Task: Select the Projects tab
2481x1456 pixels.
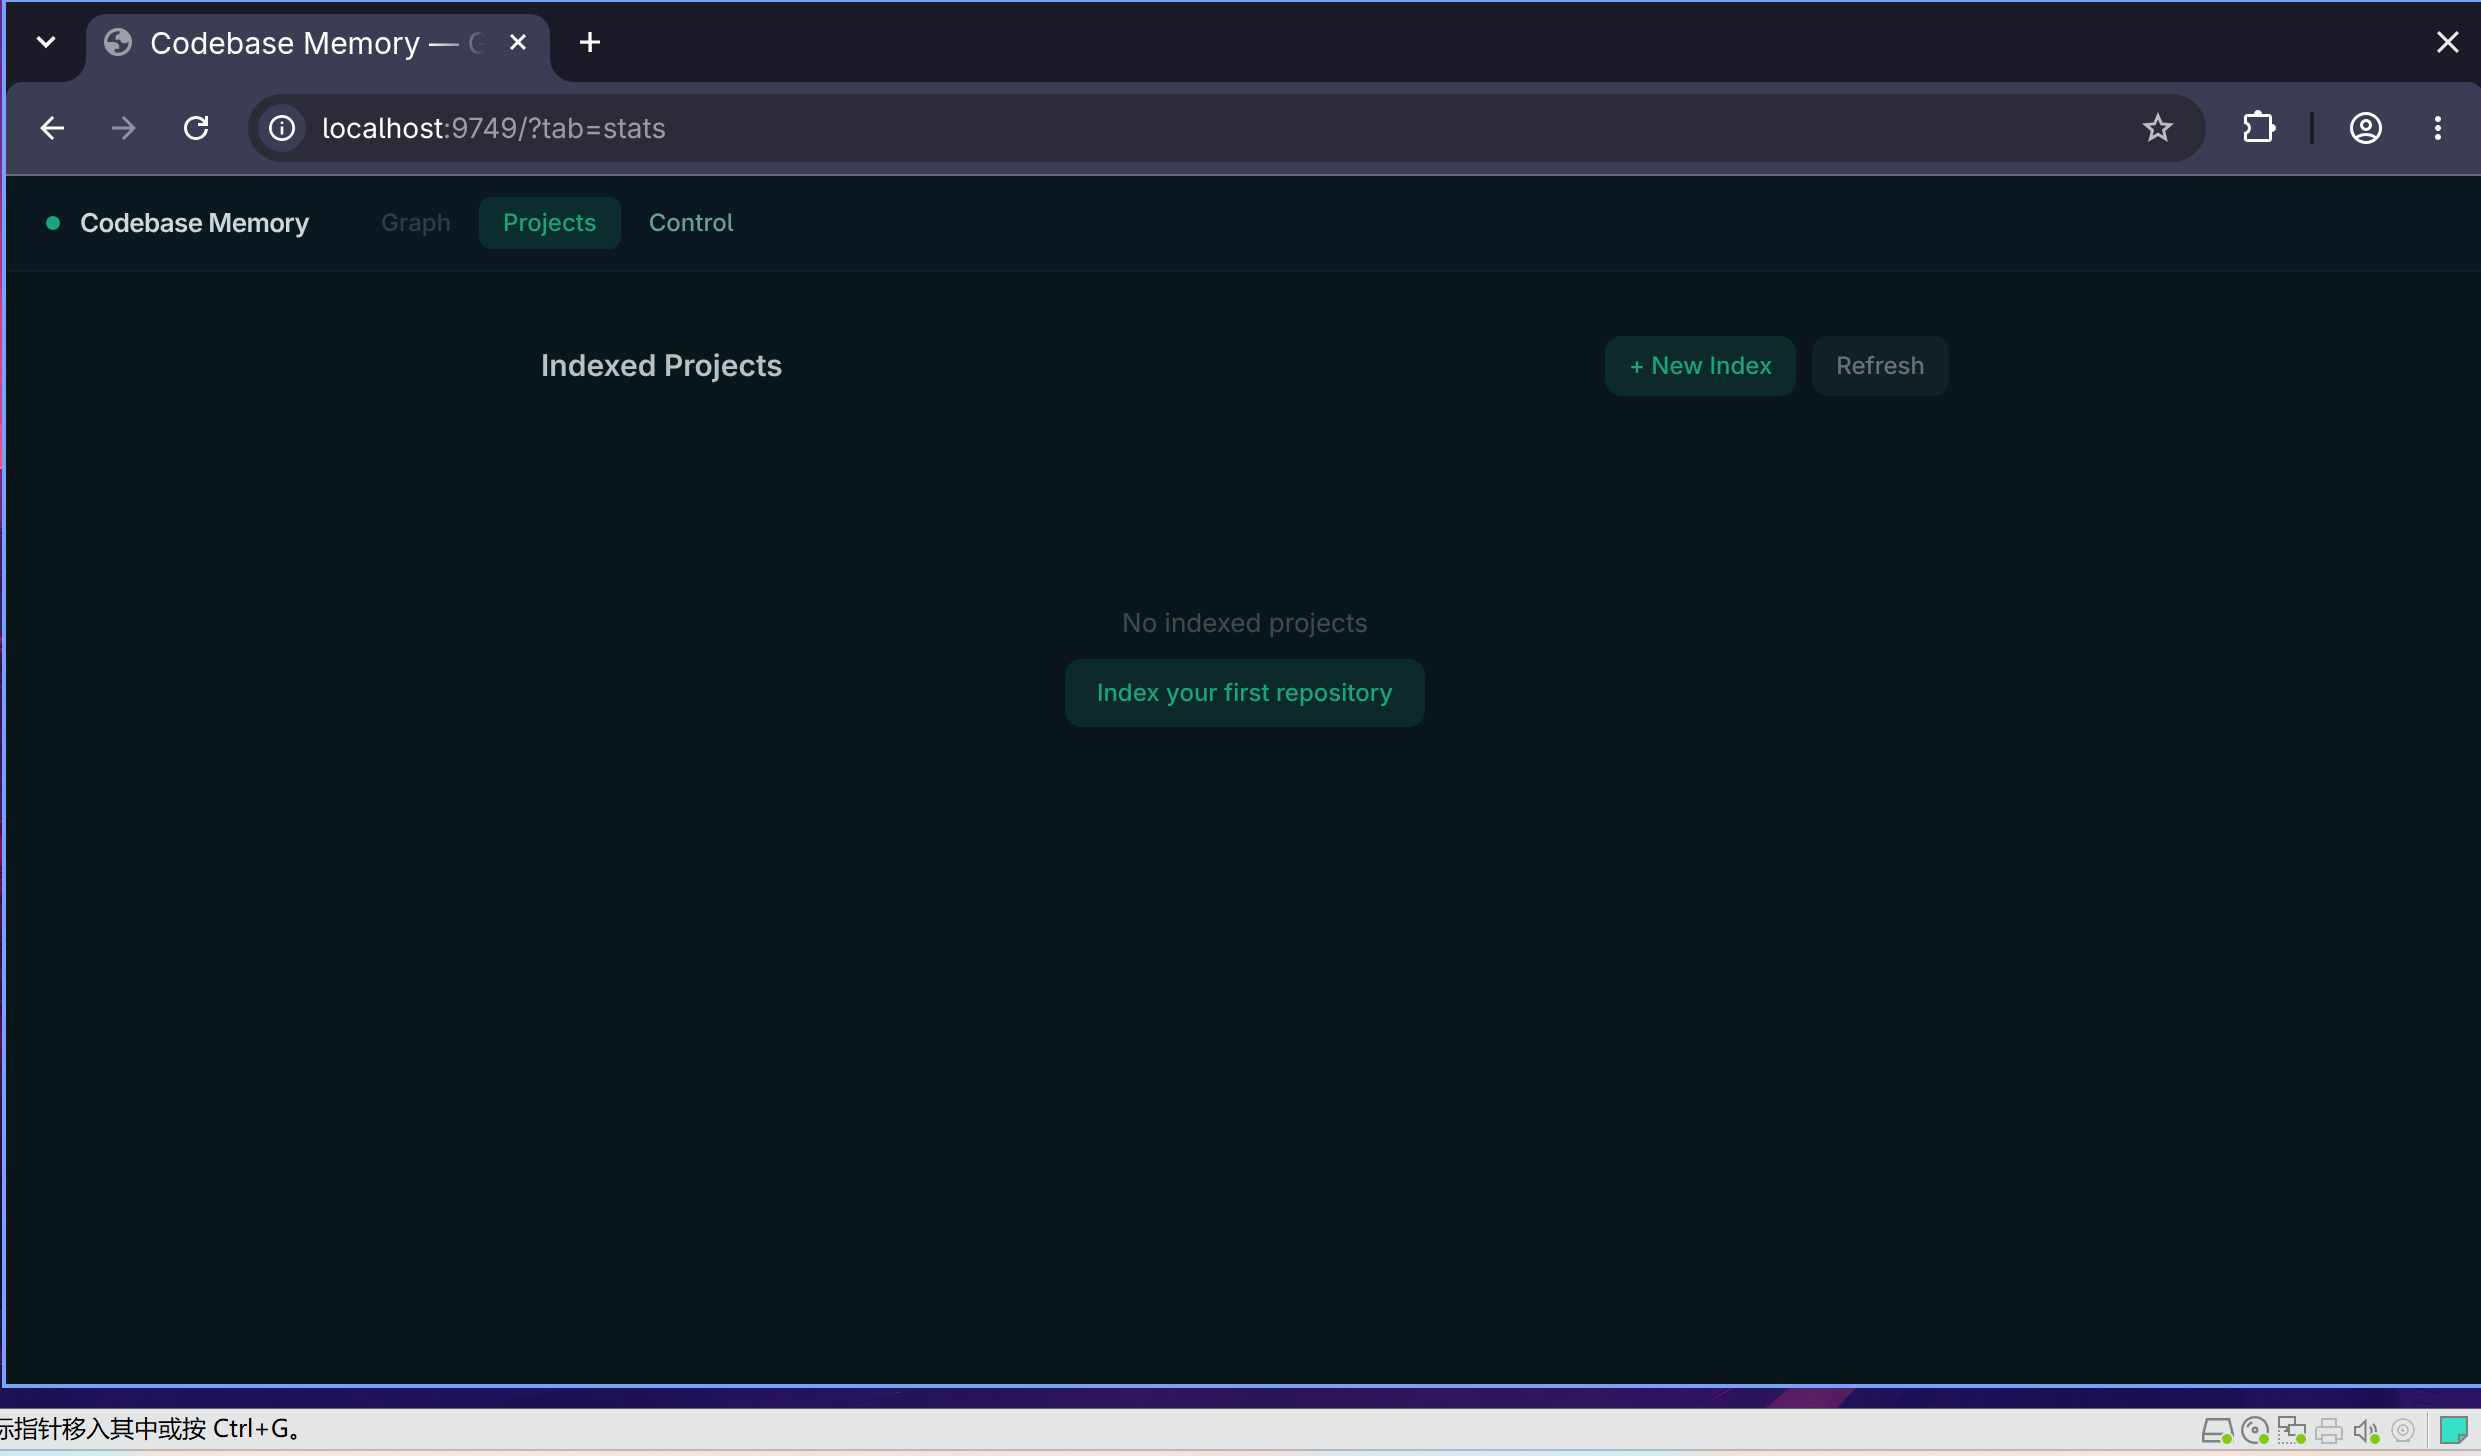Action: point(549,222)
